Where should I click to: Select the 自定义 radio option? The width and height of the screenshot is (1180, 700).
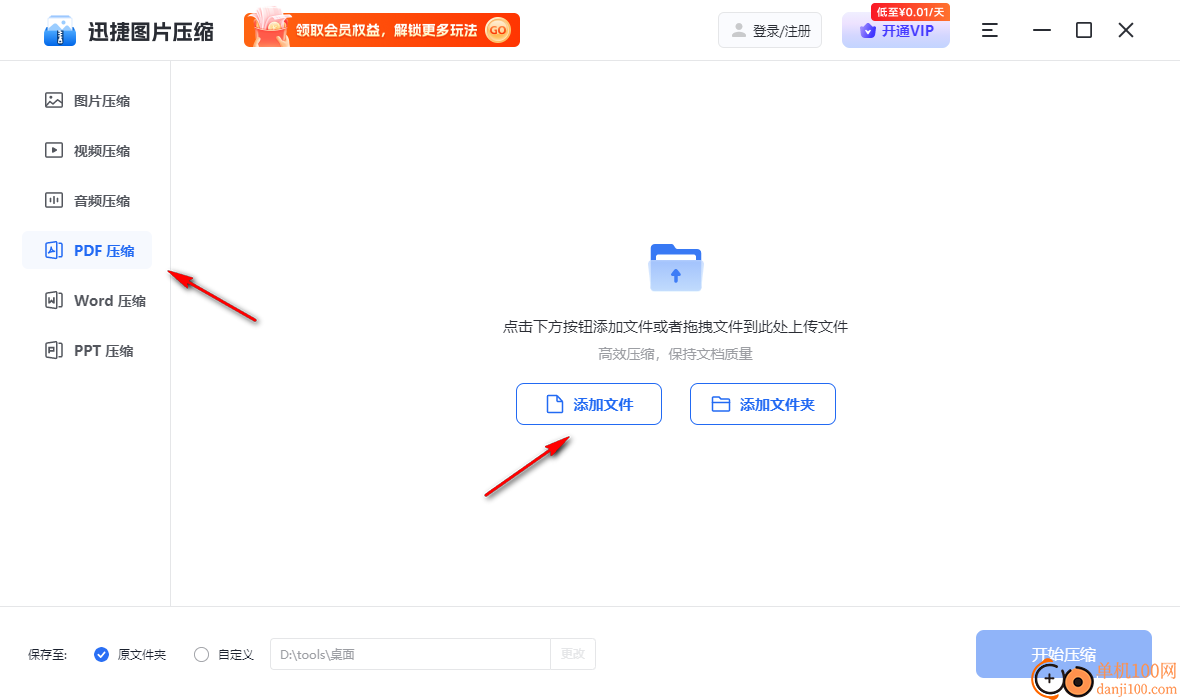[201, 654]
